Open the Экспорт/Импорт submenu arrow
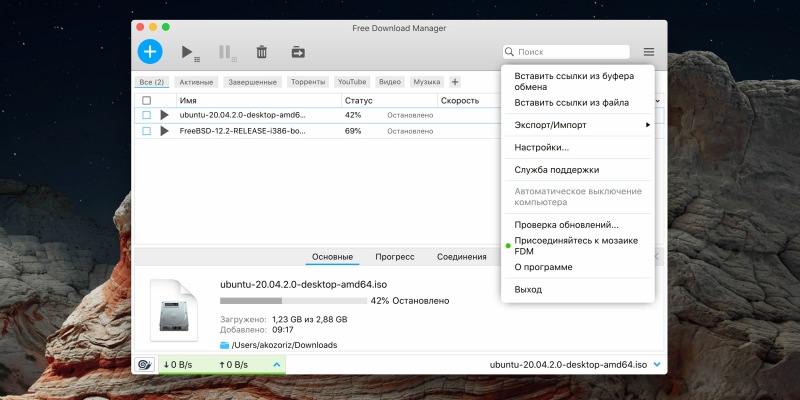The image size is (800, 400). (648, 125)
